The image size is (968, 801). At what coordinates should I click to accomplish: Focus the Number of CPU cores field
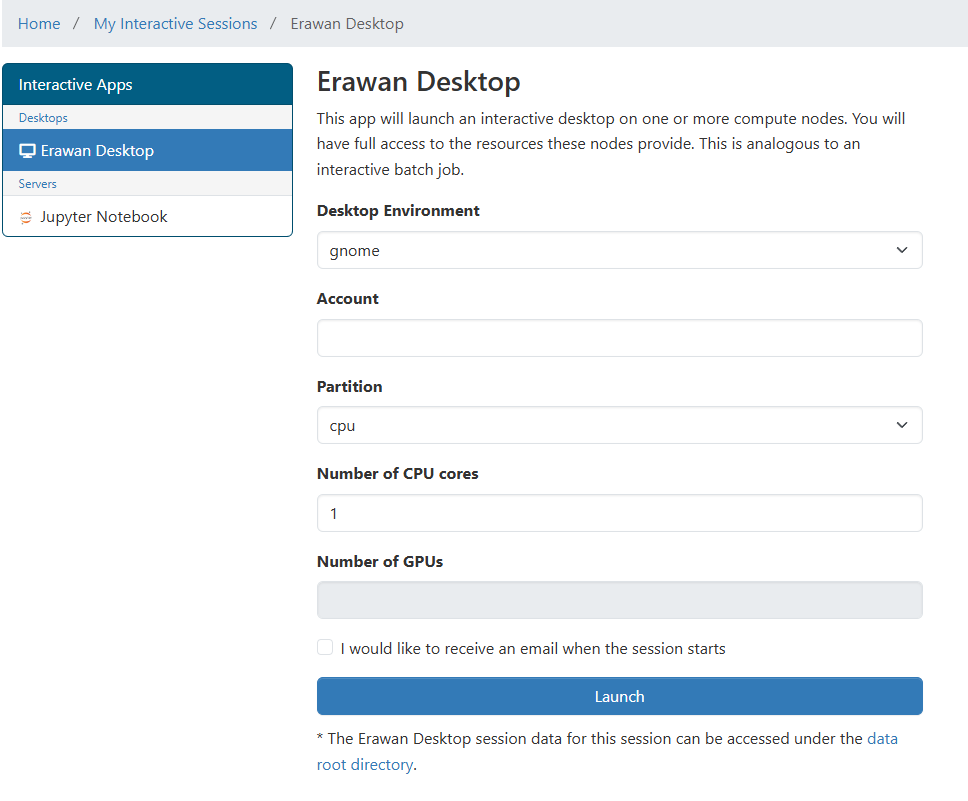619,513
